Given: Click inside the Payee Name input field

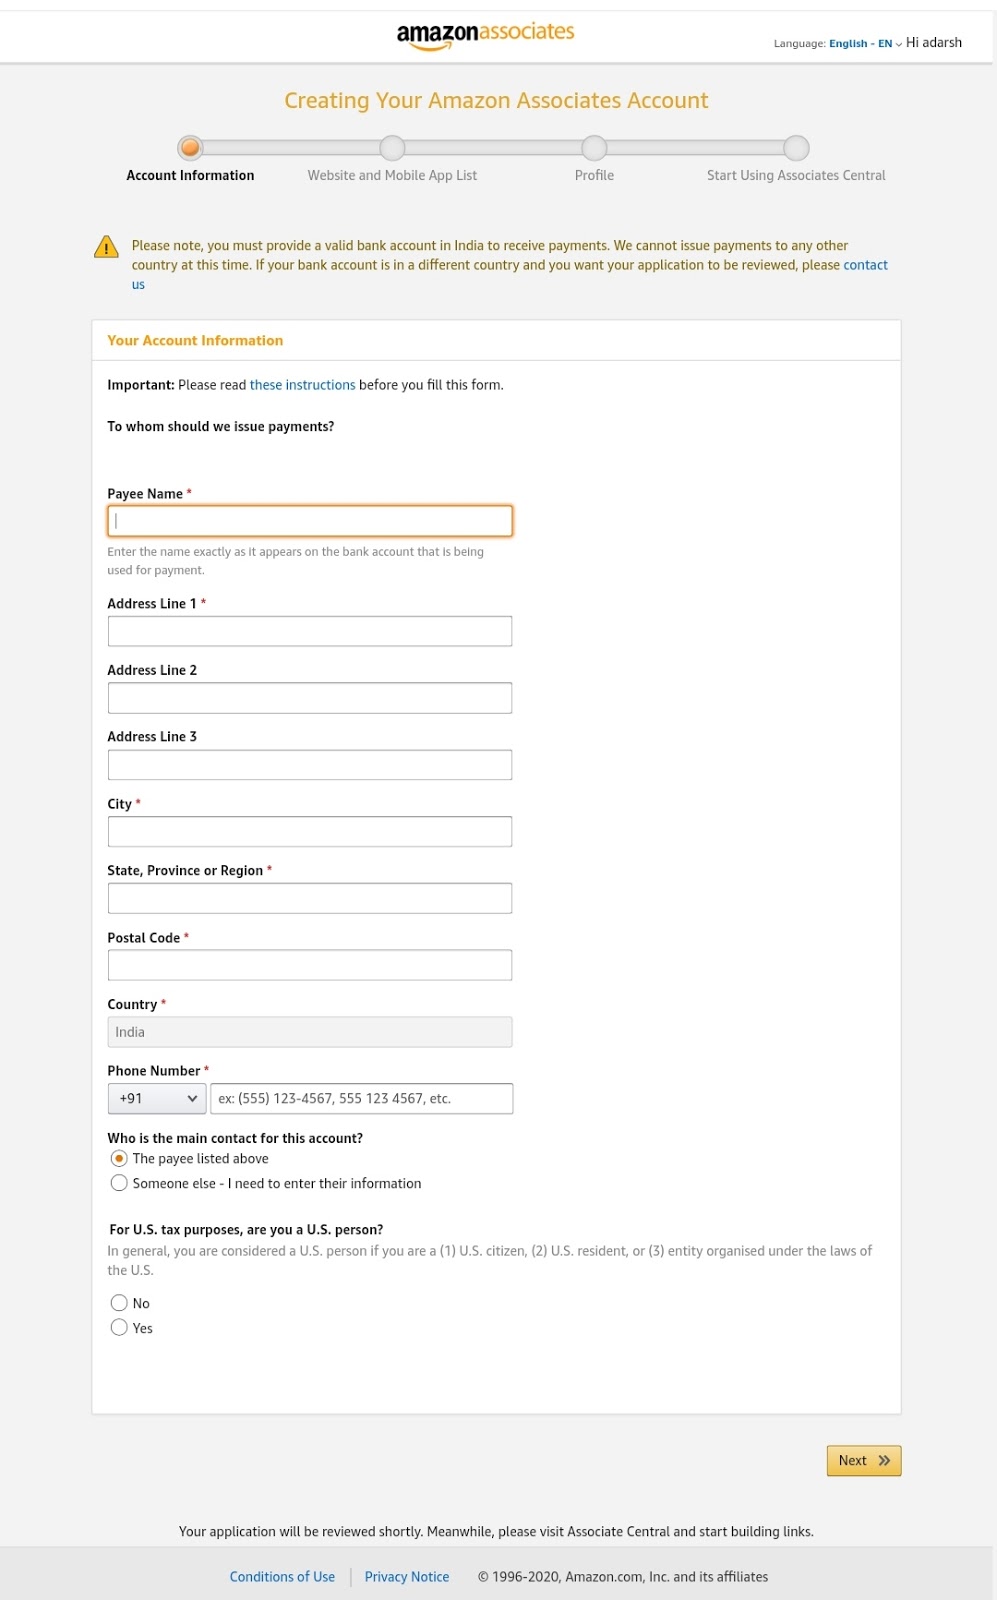Looking at the screenshot, I should (x=309, y=520).
